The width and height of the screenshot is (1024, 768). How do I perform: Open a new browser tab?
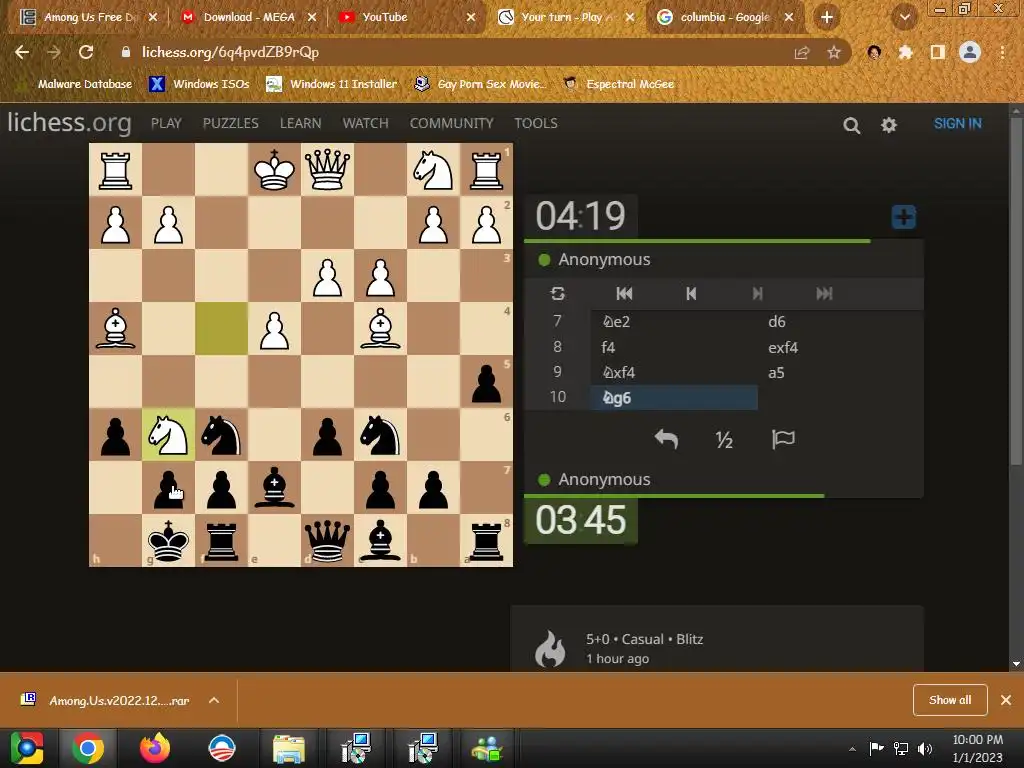point(827,17)
